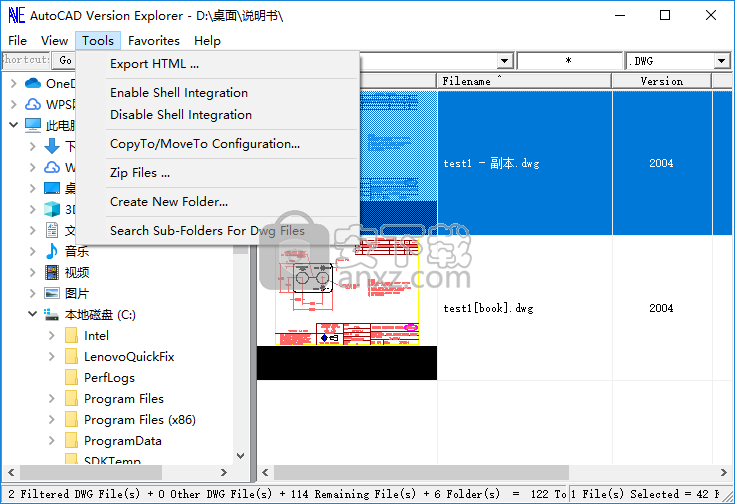Expand the 视频 folder node
Viewport: 735px width, 504px height.
[x=32, y=272]
